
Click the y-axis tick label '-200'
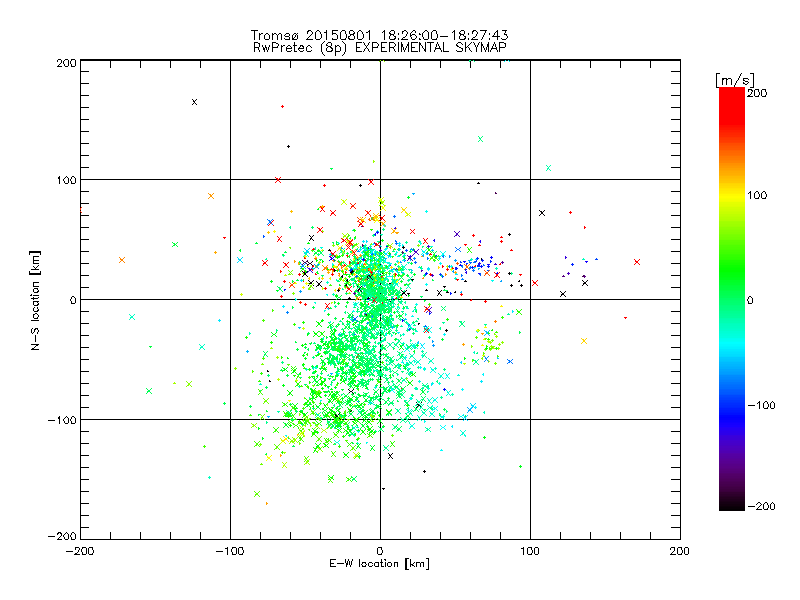[x=62, y=536]
